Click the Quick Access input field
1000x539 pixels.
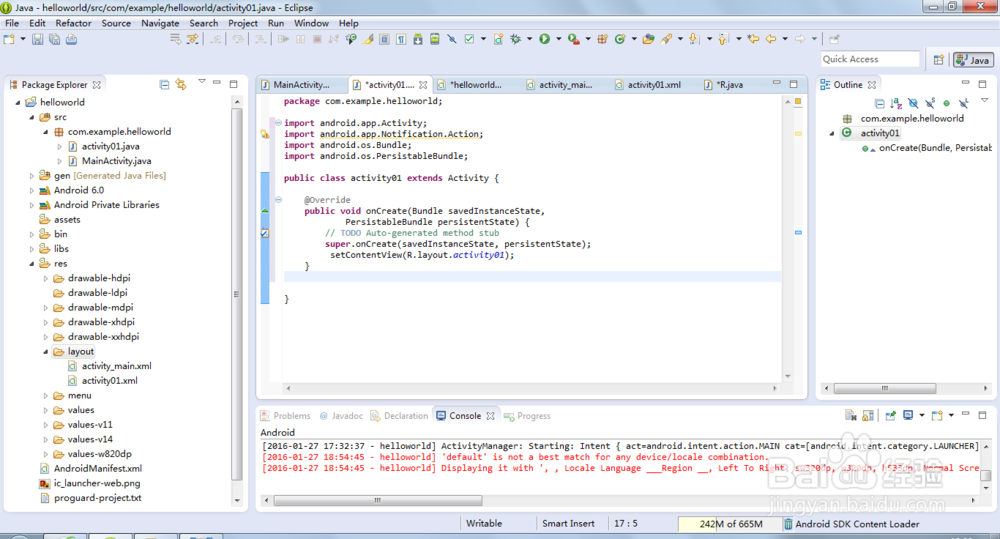tap(870, 59)
